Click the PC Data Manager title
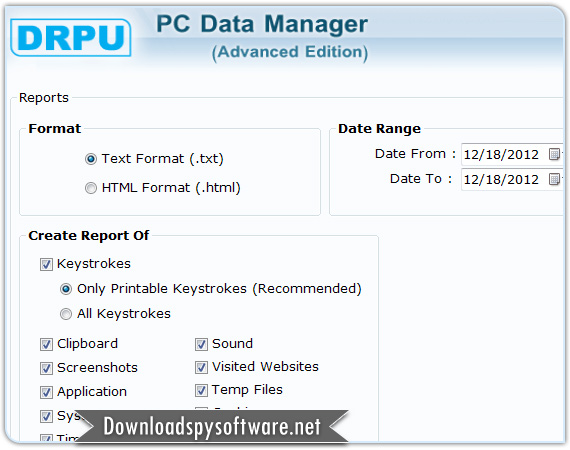 tap(262, 24)
